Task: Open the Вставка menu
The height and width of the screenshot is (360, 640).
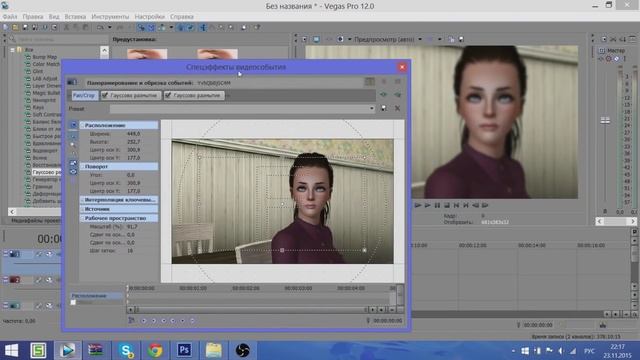Action: coord(75,17)
